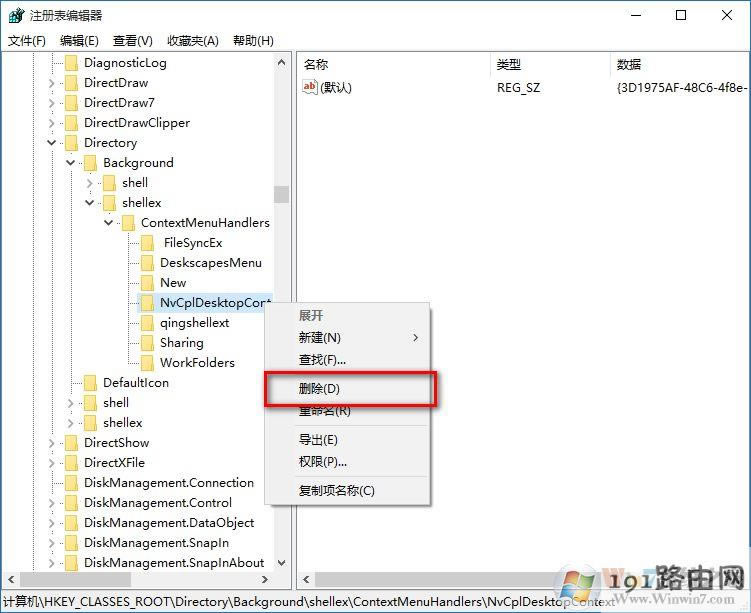Open the 帮助(H) menu
Screen dimensions: 751x613
tap(253, 41)
